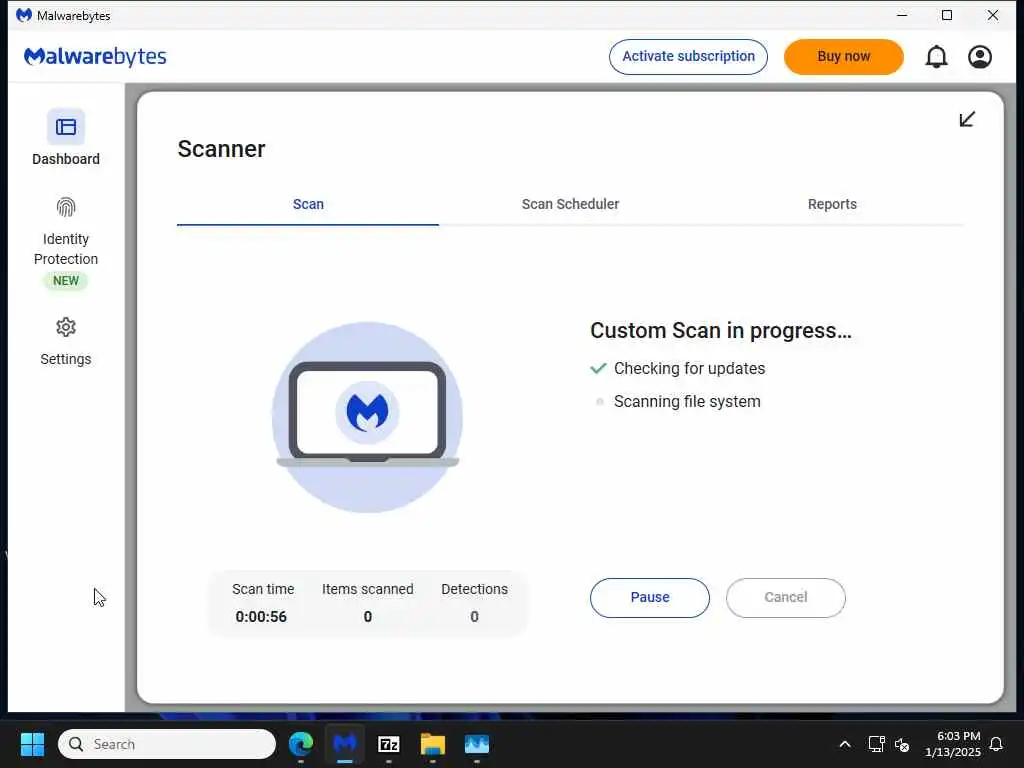Screen dimensions: 1024x768
Task: Click the Buy now button
Action: (844, 57)
